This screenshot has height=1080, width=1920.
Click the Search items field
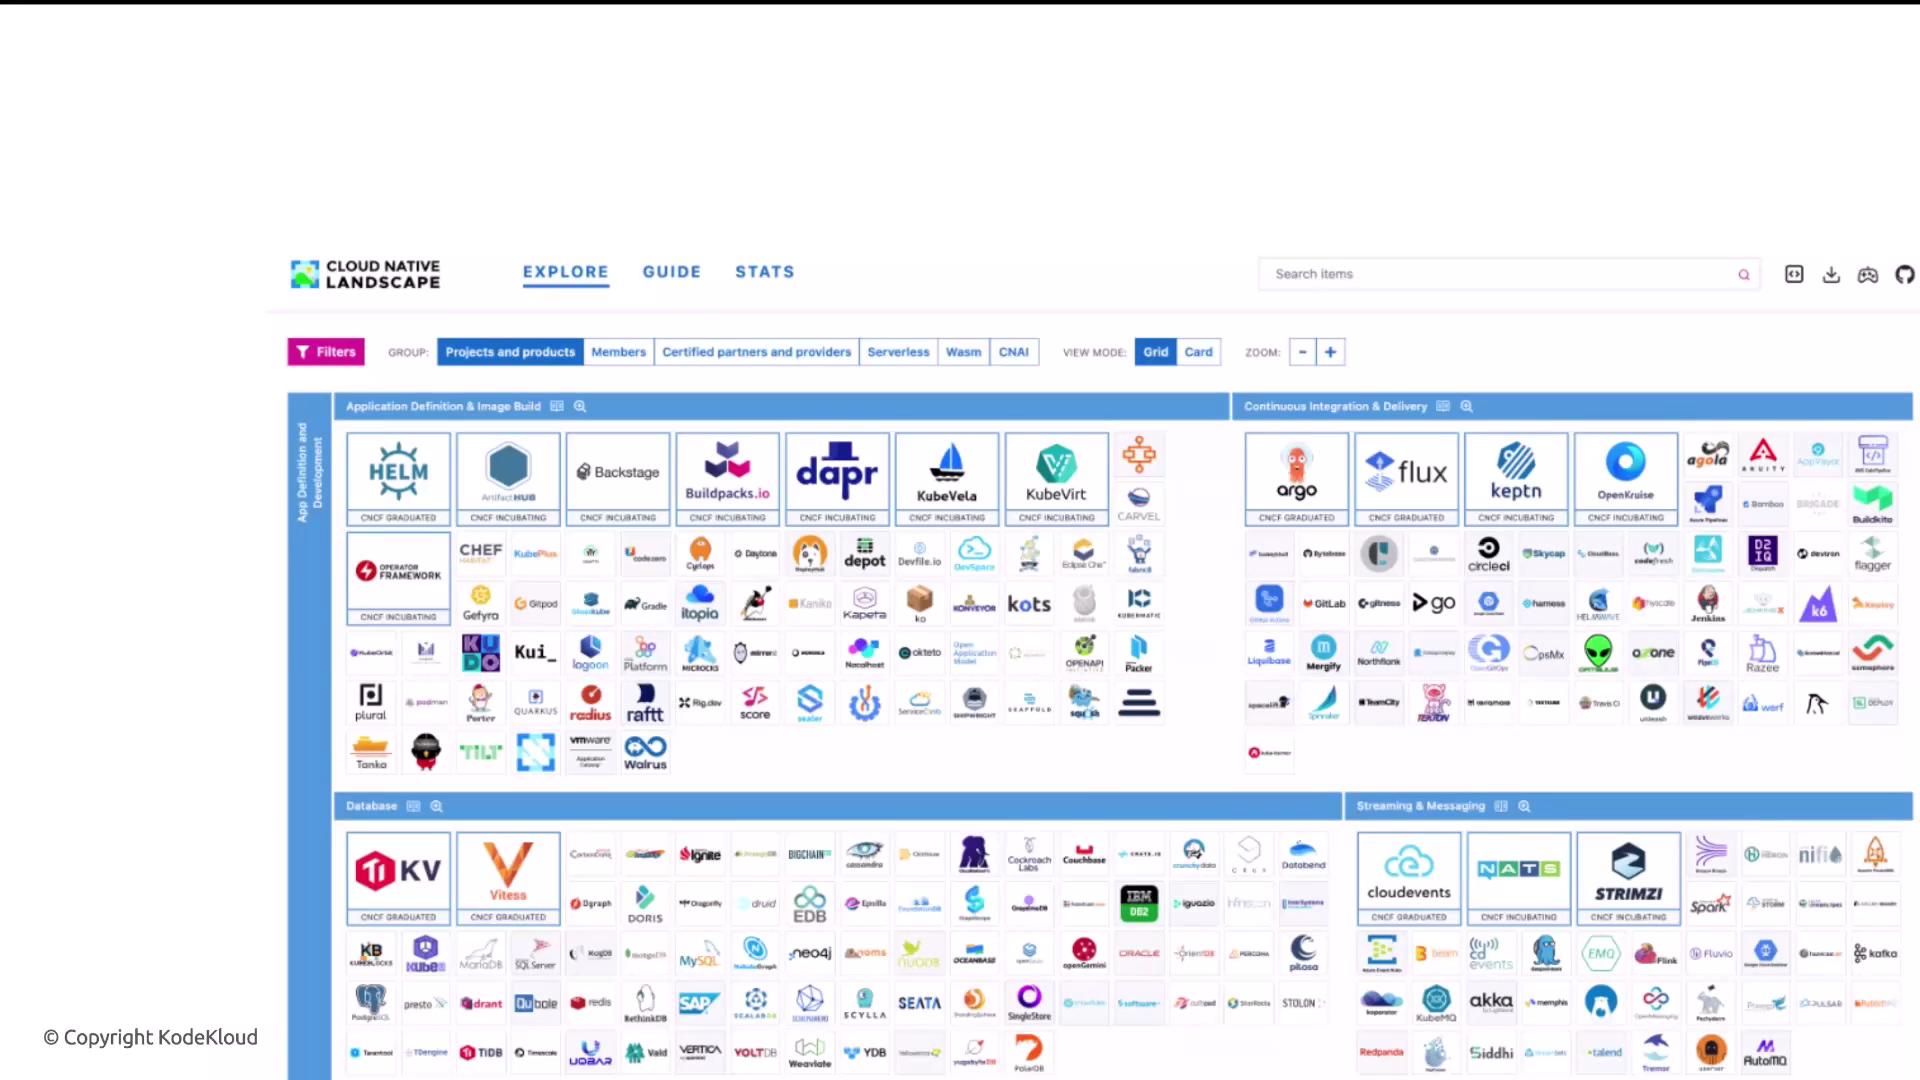[1508, 274]
